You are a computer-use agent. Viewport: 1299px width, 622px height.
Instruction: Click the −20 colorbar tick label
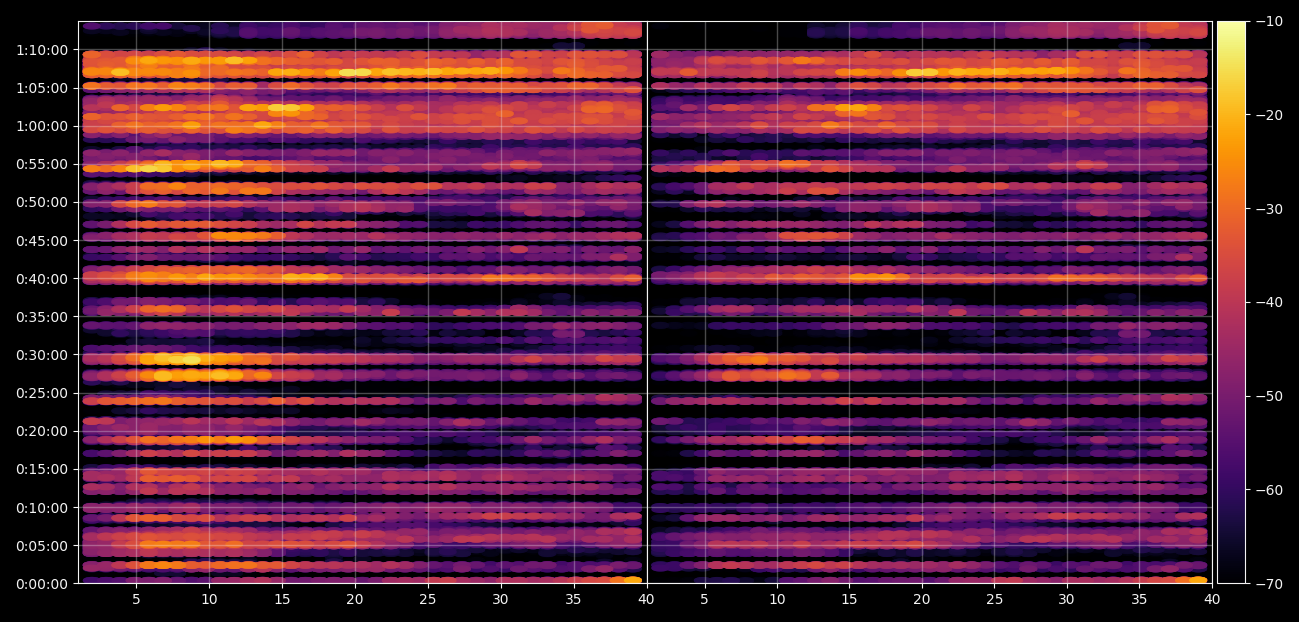pos(1270,115)
